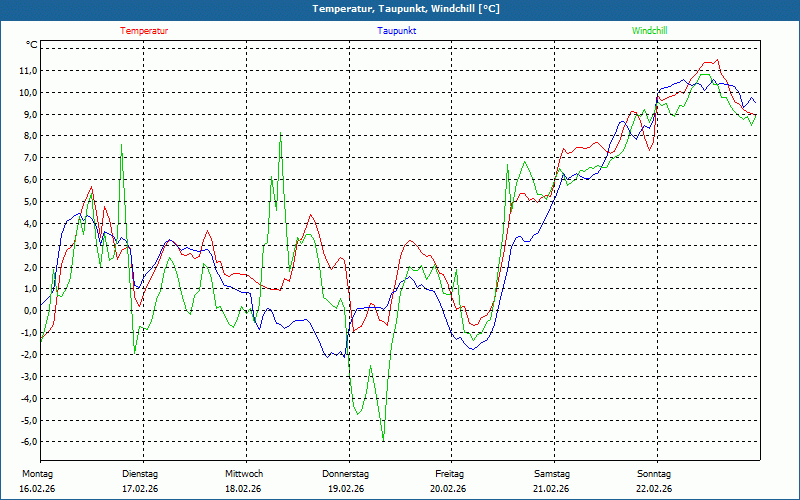Click the red Temperatur legend label
Screen dimensions: 800x500
click(144, 31)
